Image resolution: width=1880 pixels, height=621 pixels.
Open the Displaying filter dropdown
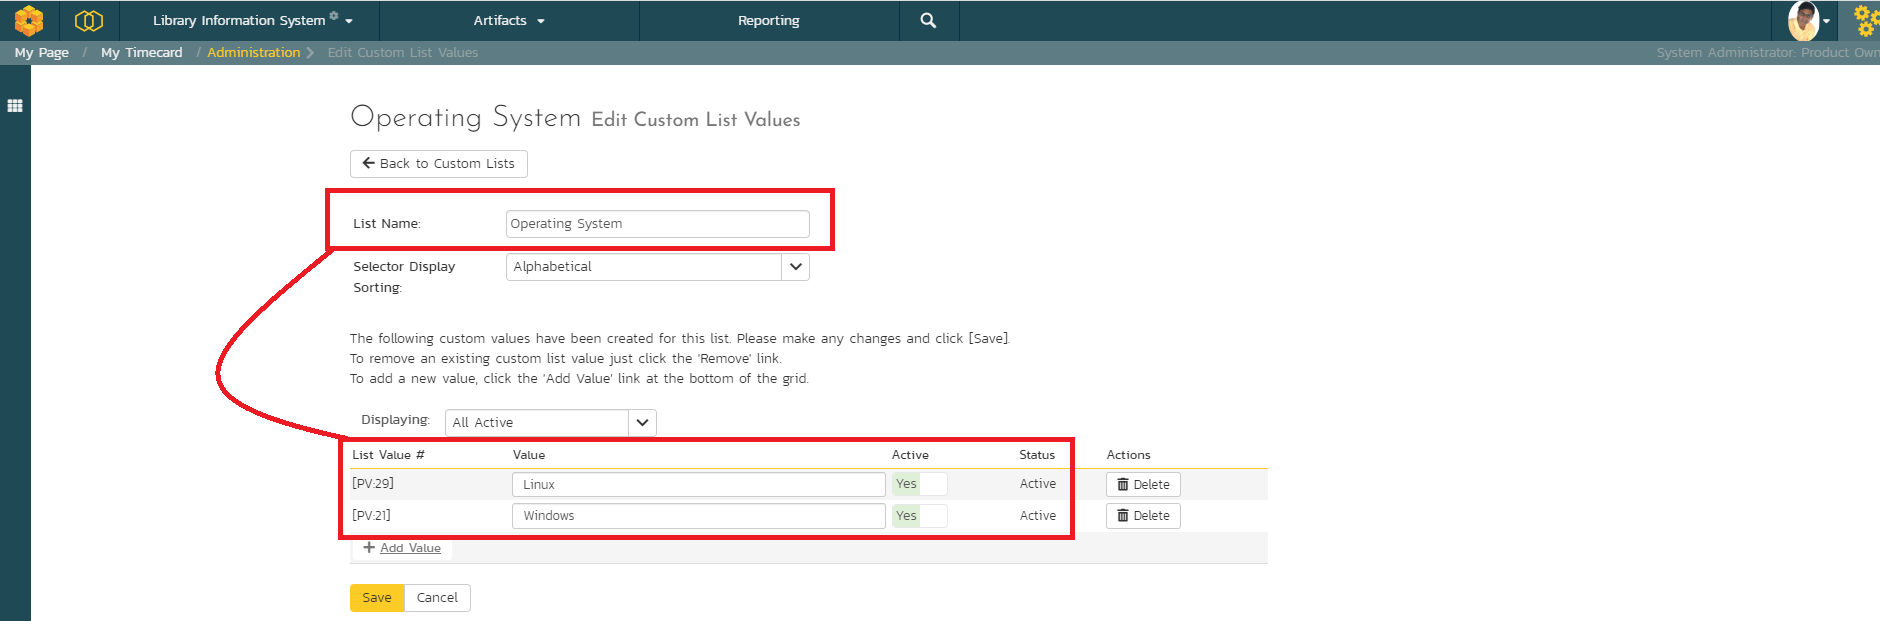pyautogui.click(x=642, y=423)
